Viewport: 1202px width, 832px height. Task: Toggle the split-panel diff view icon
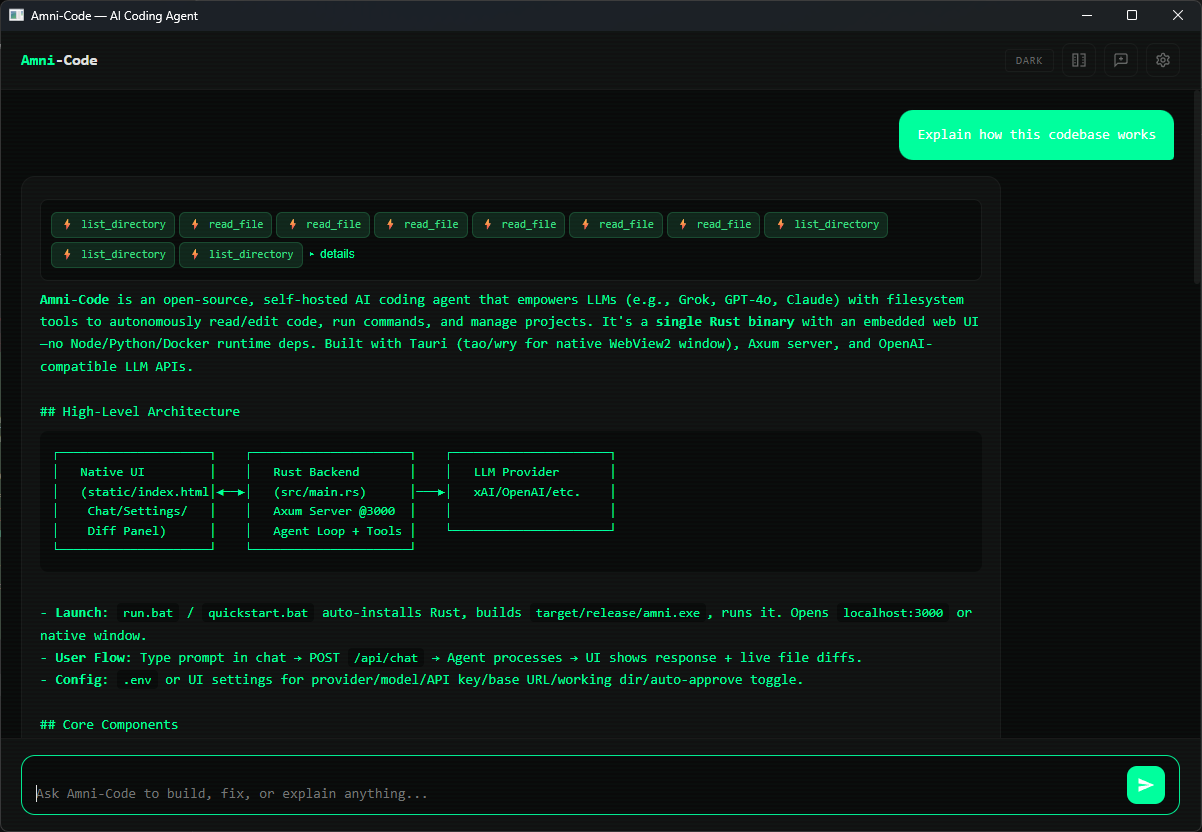[x=1078, y=60]
